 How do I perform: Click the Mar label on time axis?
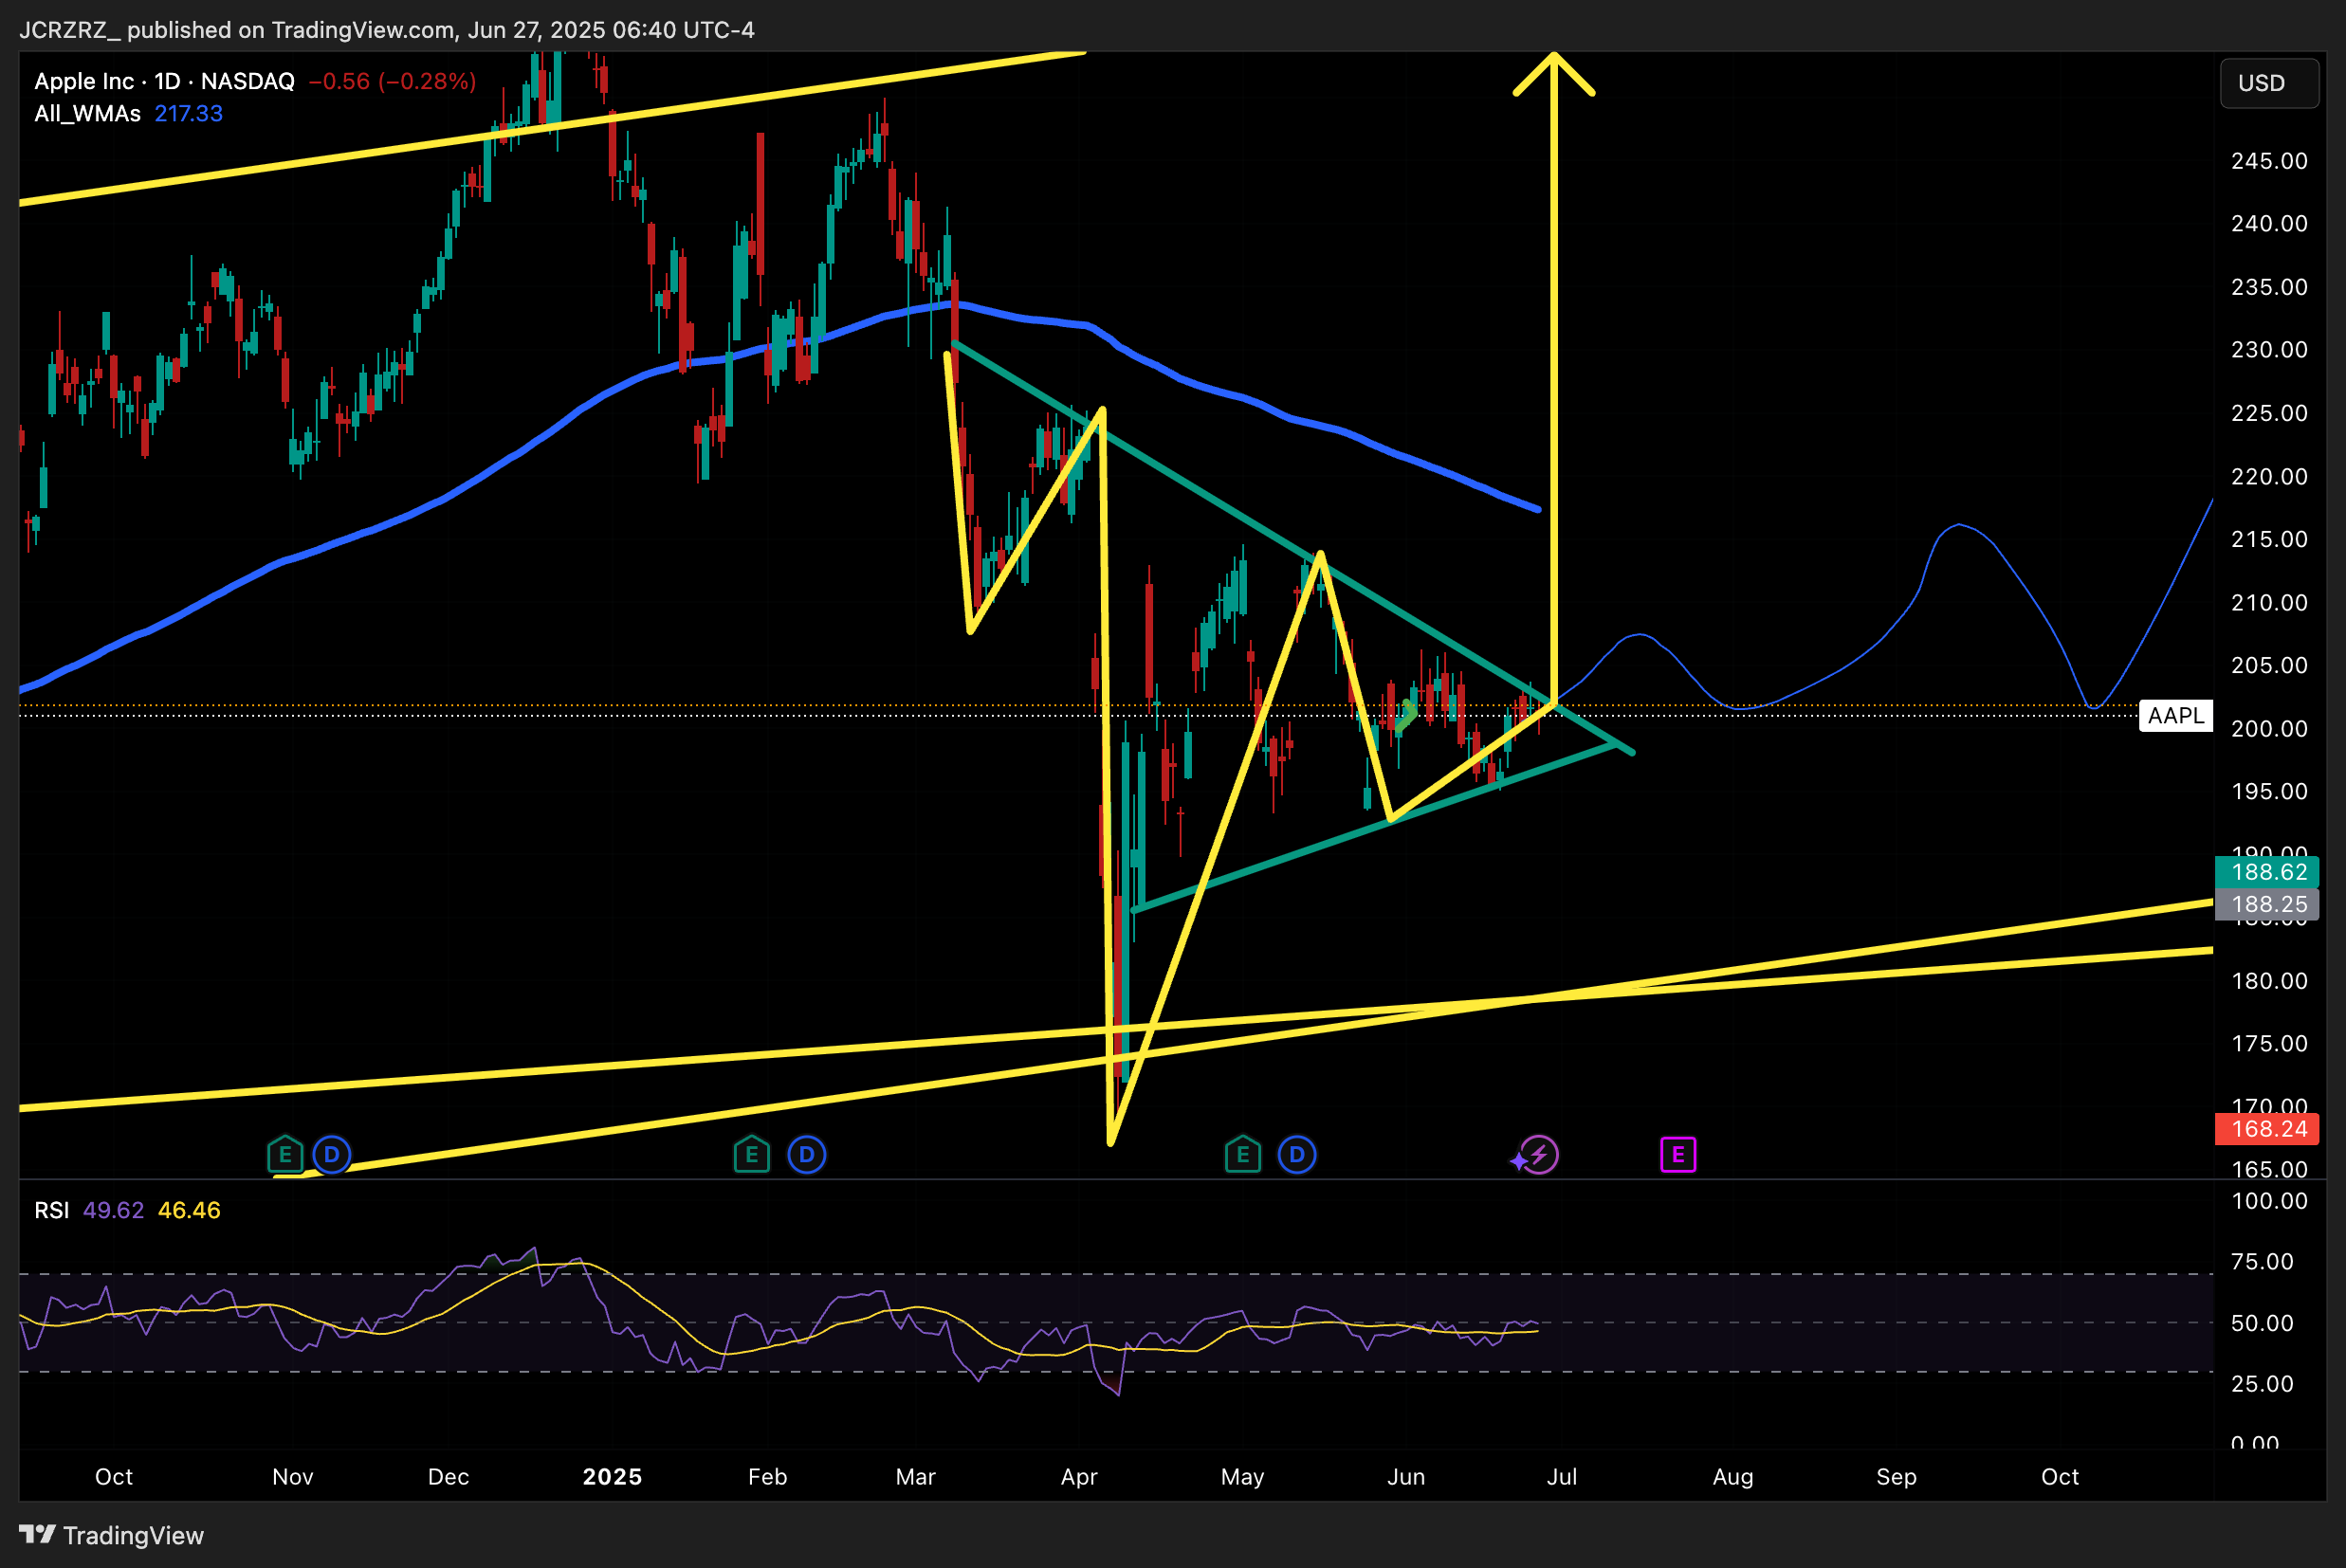pos(915,1476)
